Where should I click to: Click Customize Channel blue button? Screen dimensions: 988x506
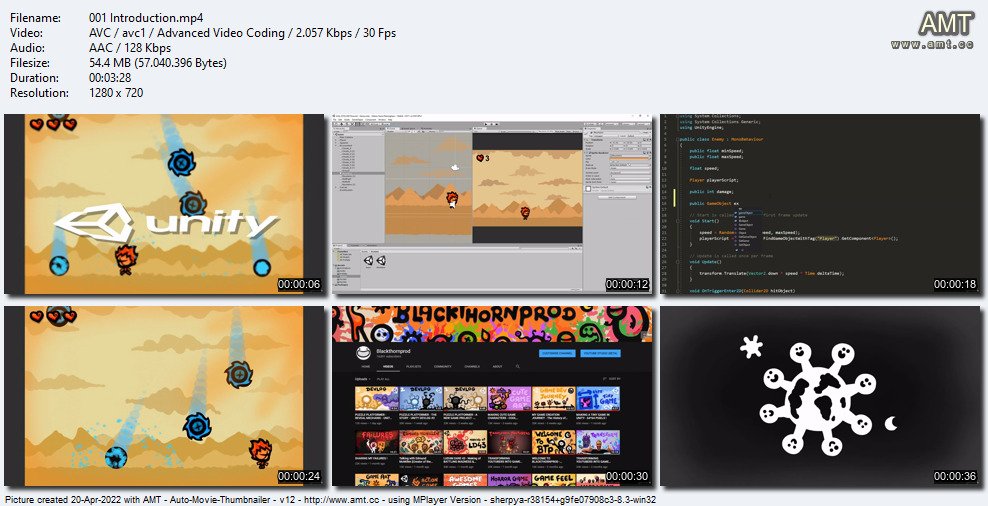pos(557,354)
